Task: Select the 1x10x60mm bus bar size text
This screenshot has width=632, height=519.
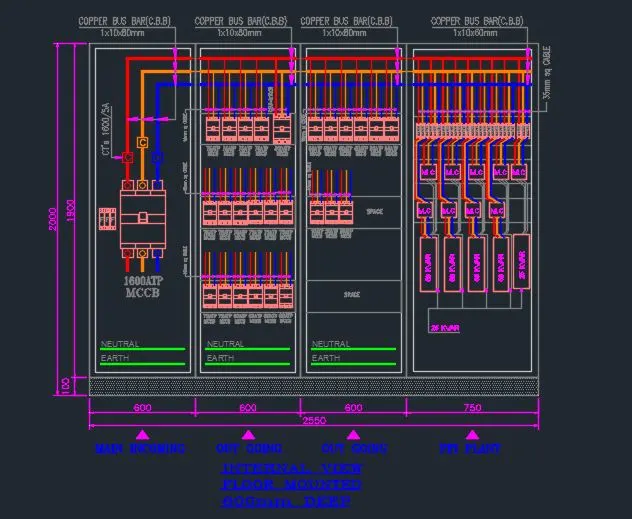Action: click(475, 33)
